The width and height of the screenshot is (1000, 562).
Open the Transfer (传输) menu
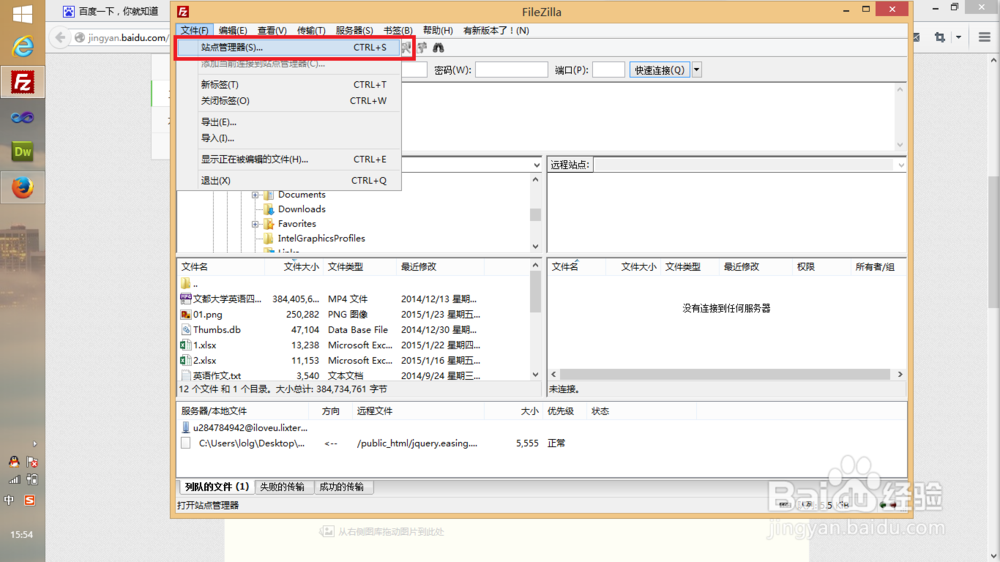coord(311,30)
